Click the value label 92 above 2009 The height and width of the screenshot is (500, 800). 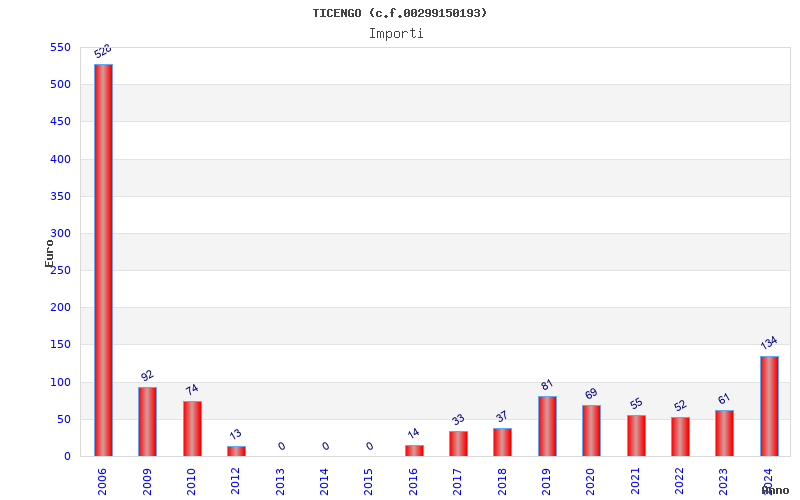147,376
